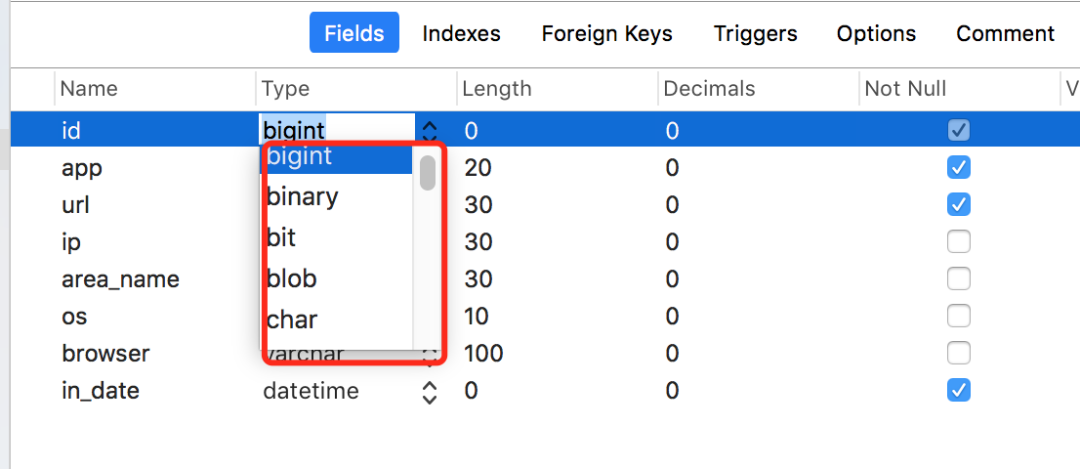The height and width of the screenshot is (469, 1080).
Task: Go to the Options tab
Action: (x=876, y=34)
